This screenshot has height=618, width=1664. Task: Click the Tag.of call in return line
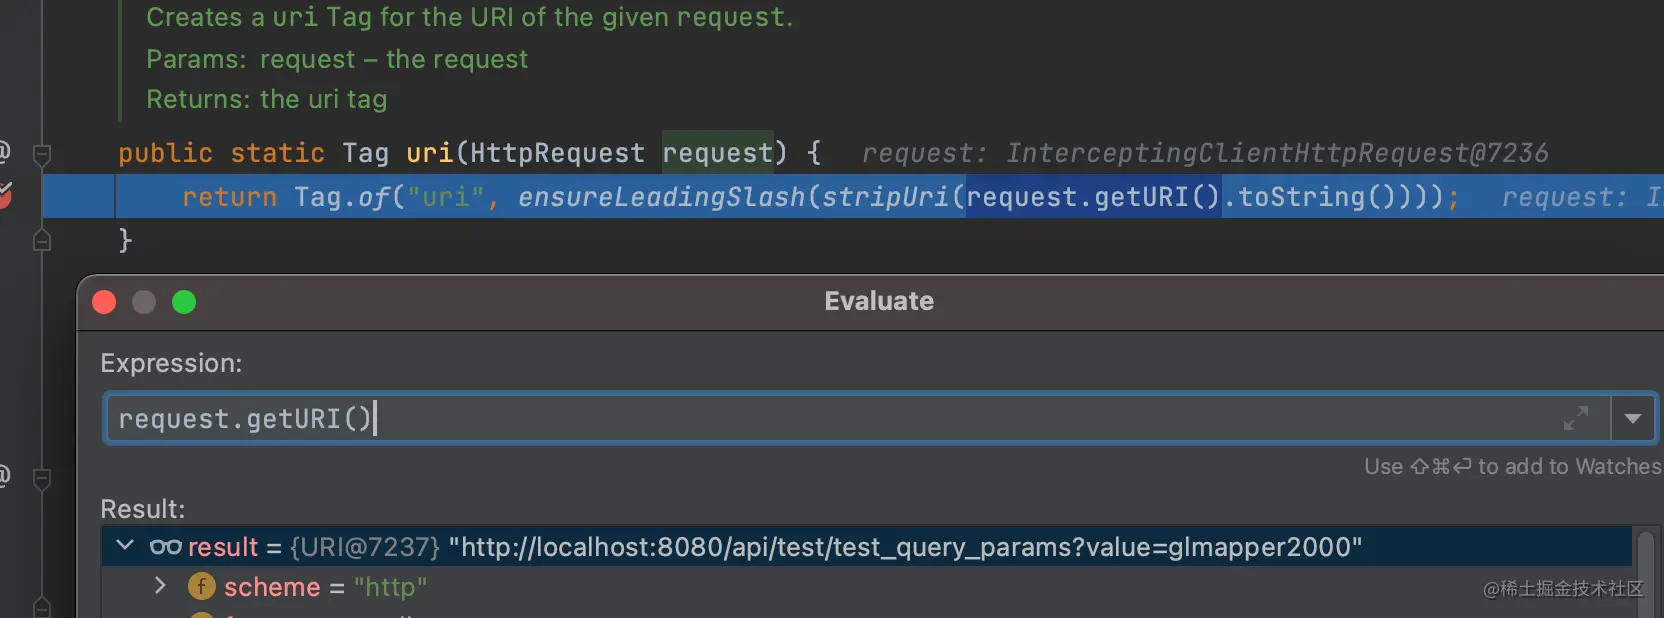click(x=341, y=197)
